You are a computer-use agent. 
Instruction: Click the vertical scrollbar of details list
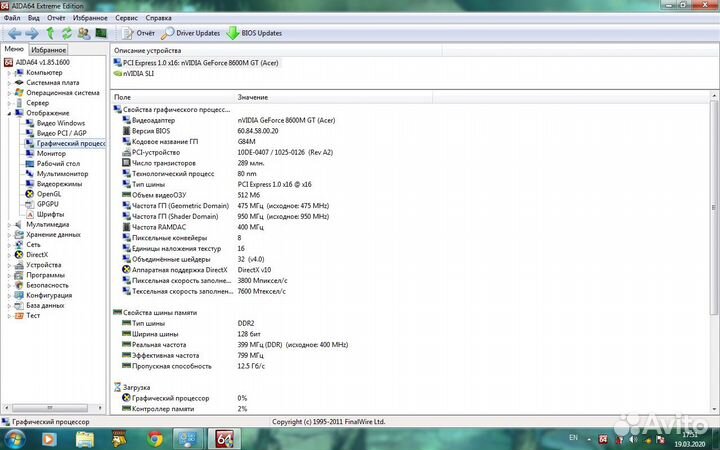coord(714,207)
